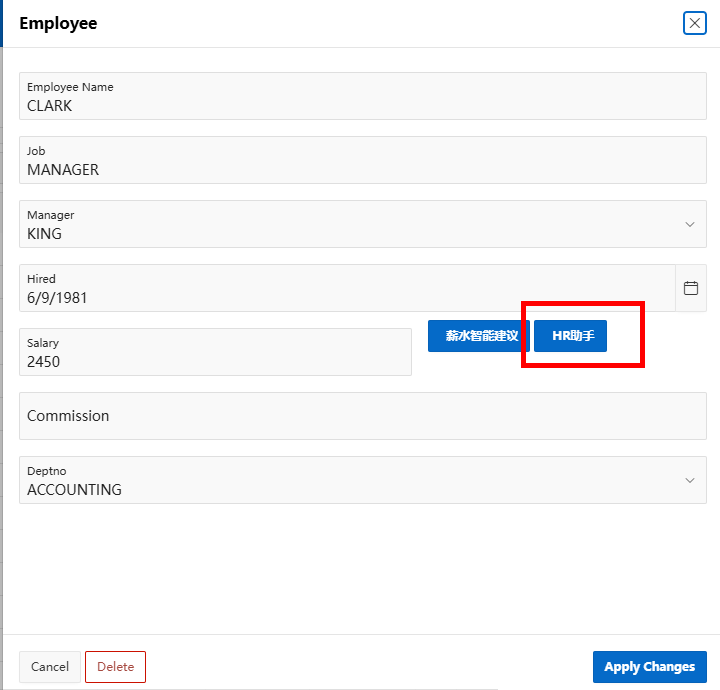This screenshot has width=720, height=690.
Task: Click the Manager field label text
Action: click(x=51, y=215)
